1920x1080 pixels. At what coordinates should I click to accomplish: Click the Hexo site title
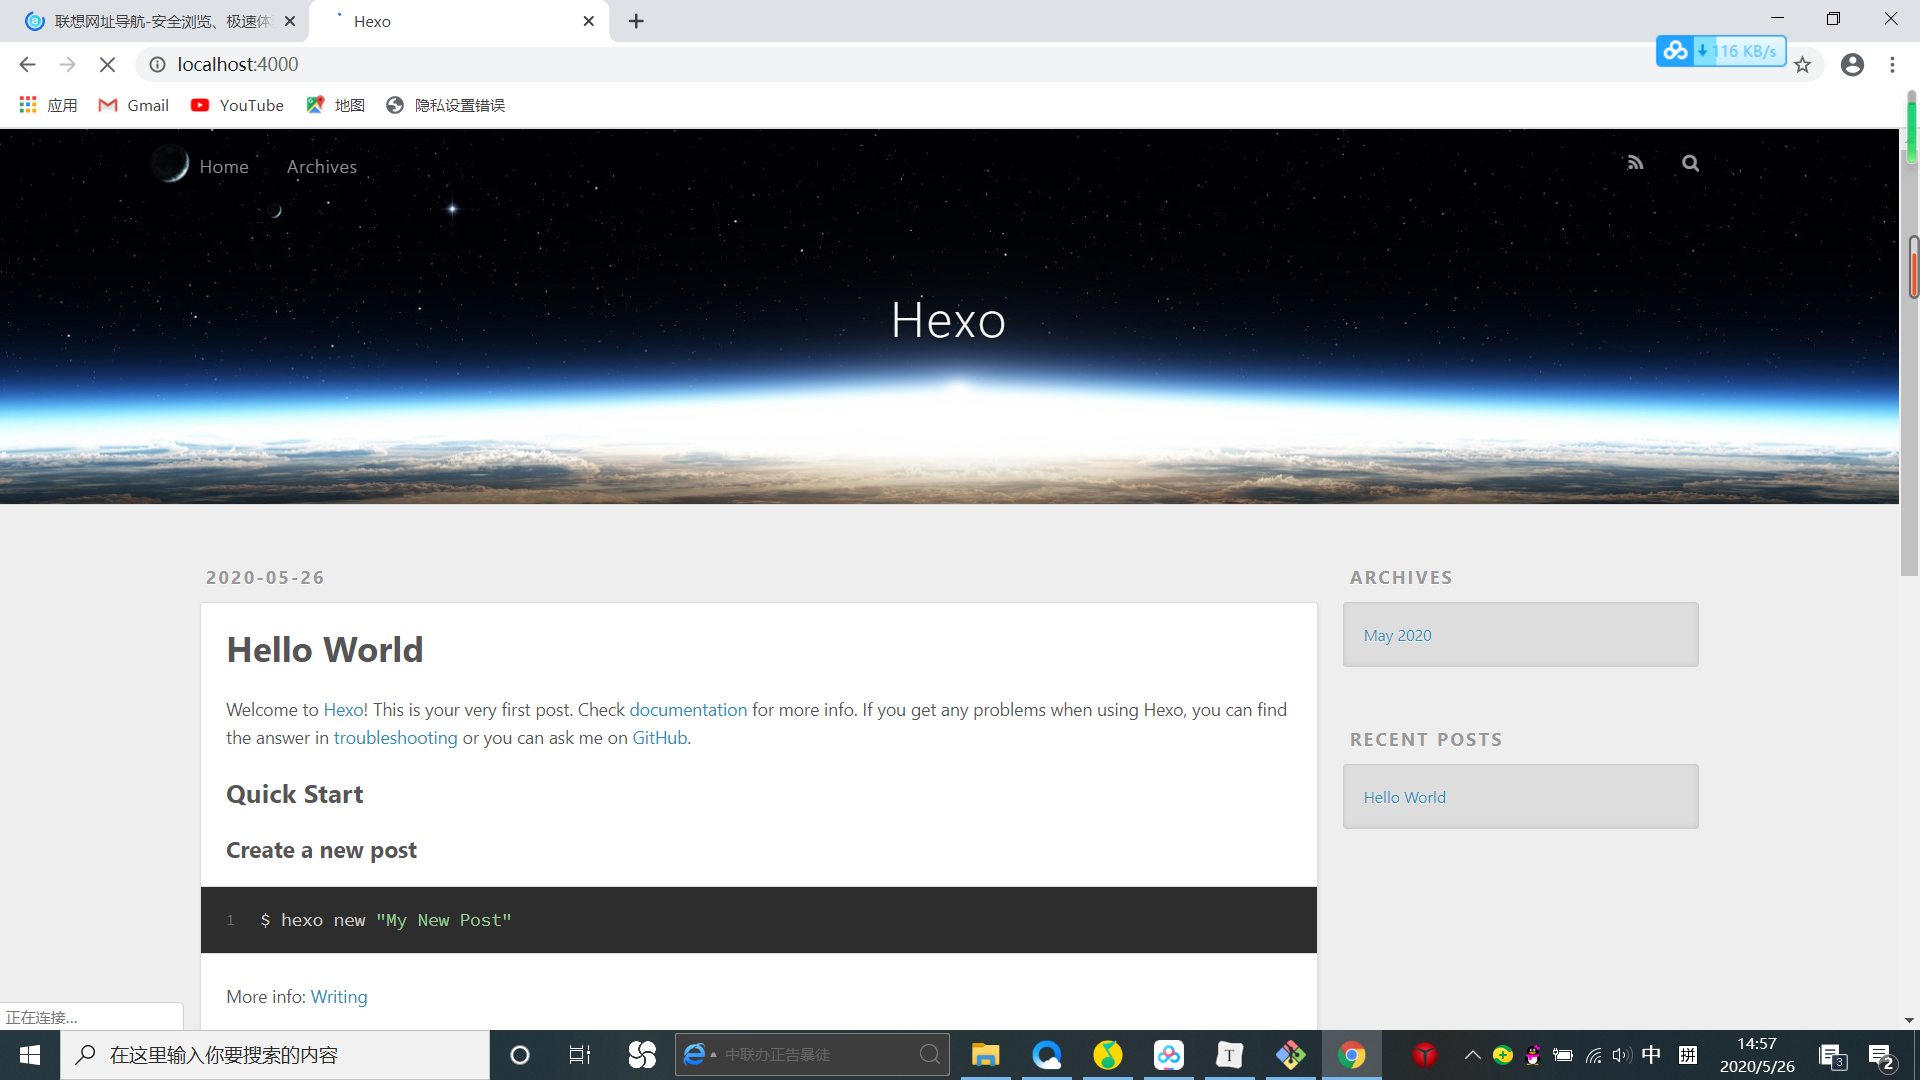click(x=948, y=320)
